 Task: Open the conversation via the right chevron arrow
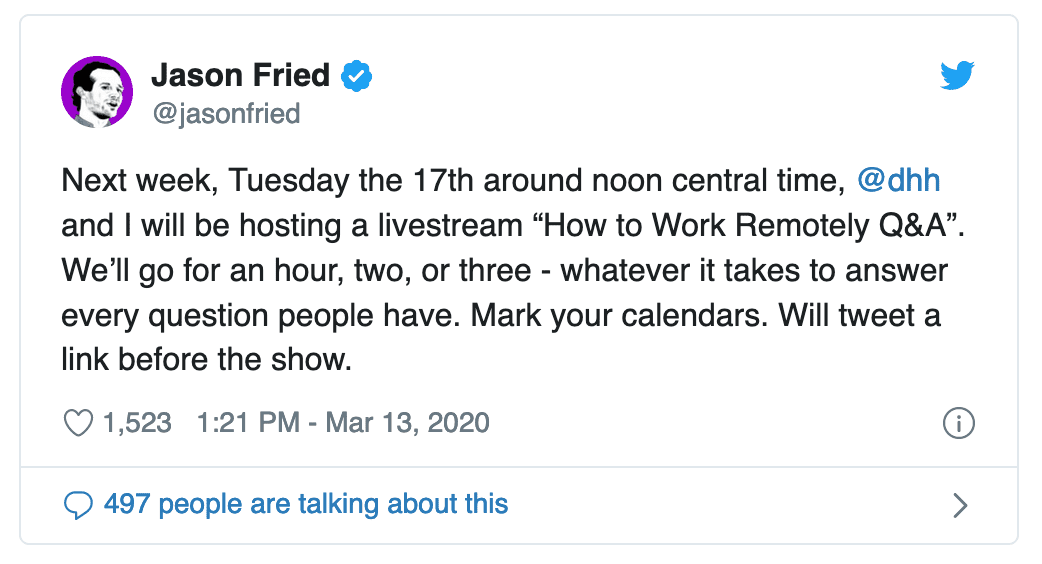(960, 506)
